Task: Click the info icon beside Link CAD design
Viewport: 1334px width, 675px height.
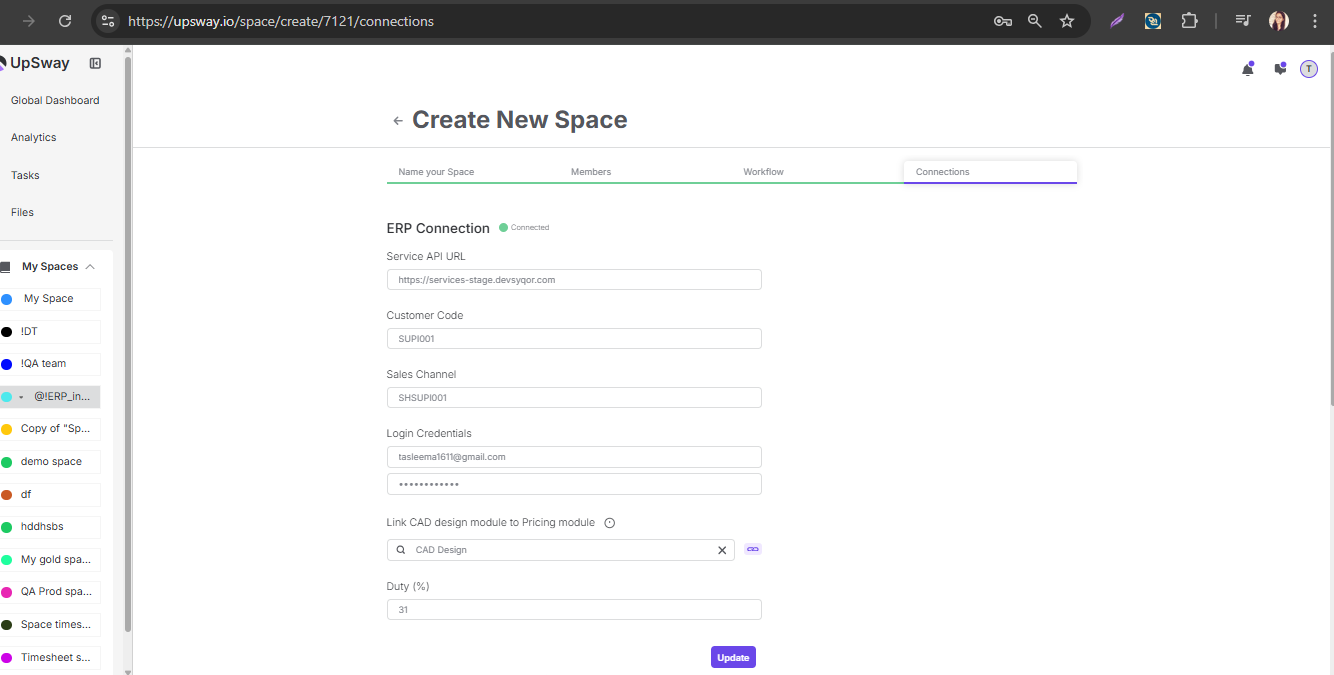Action: (610, 523)
